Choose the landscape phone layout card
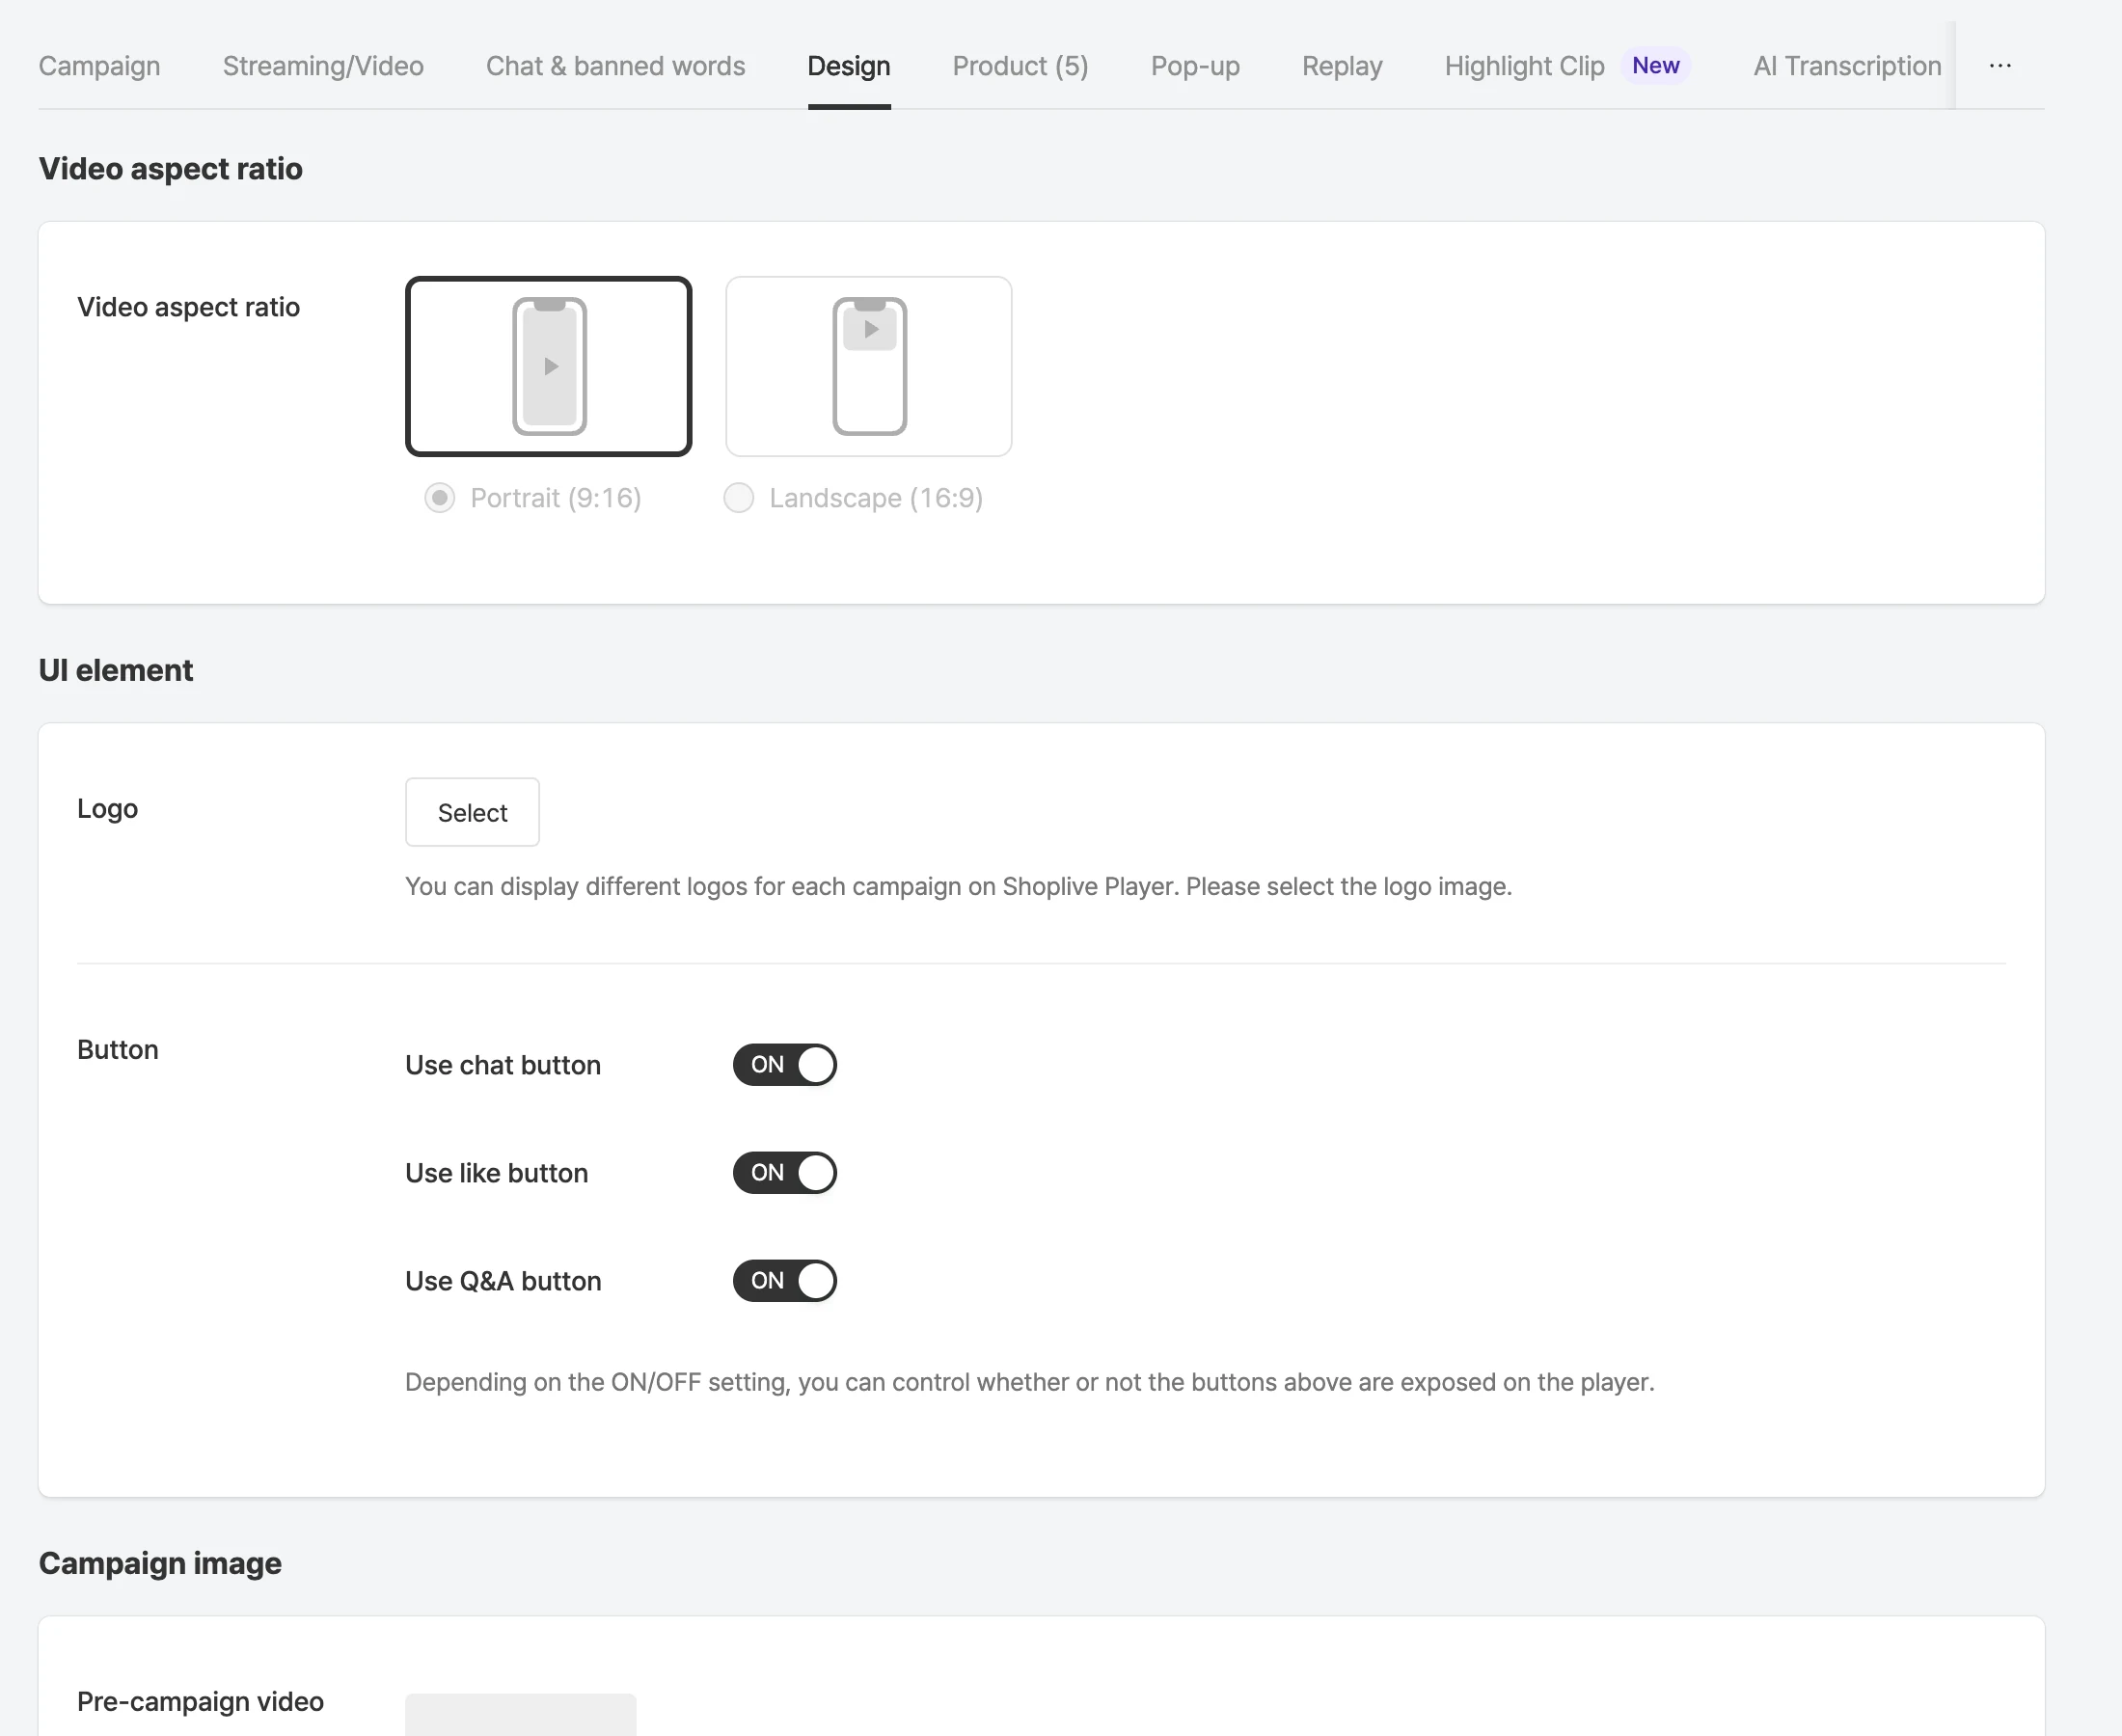Image resolution: width=2122 pixels, height=1736 pixels. pos(868,366)
